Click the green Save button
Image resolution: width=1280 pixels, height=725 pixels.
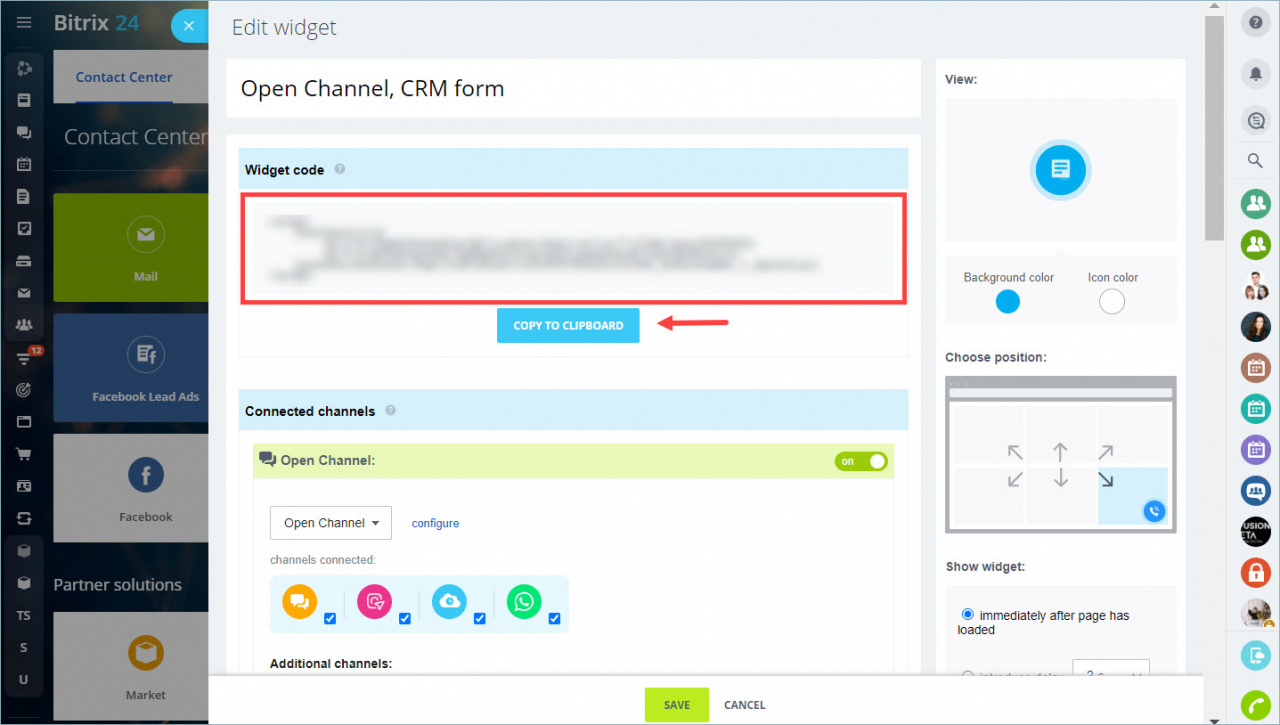(677, 705)
